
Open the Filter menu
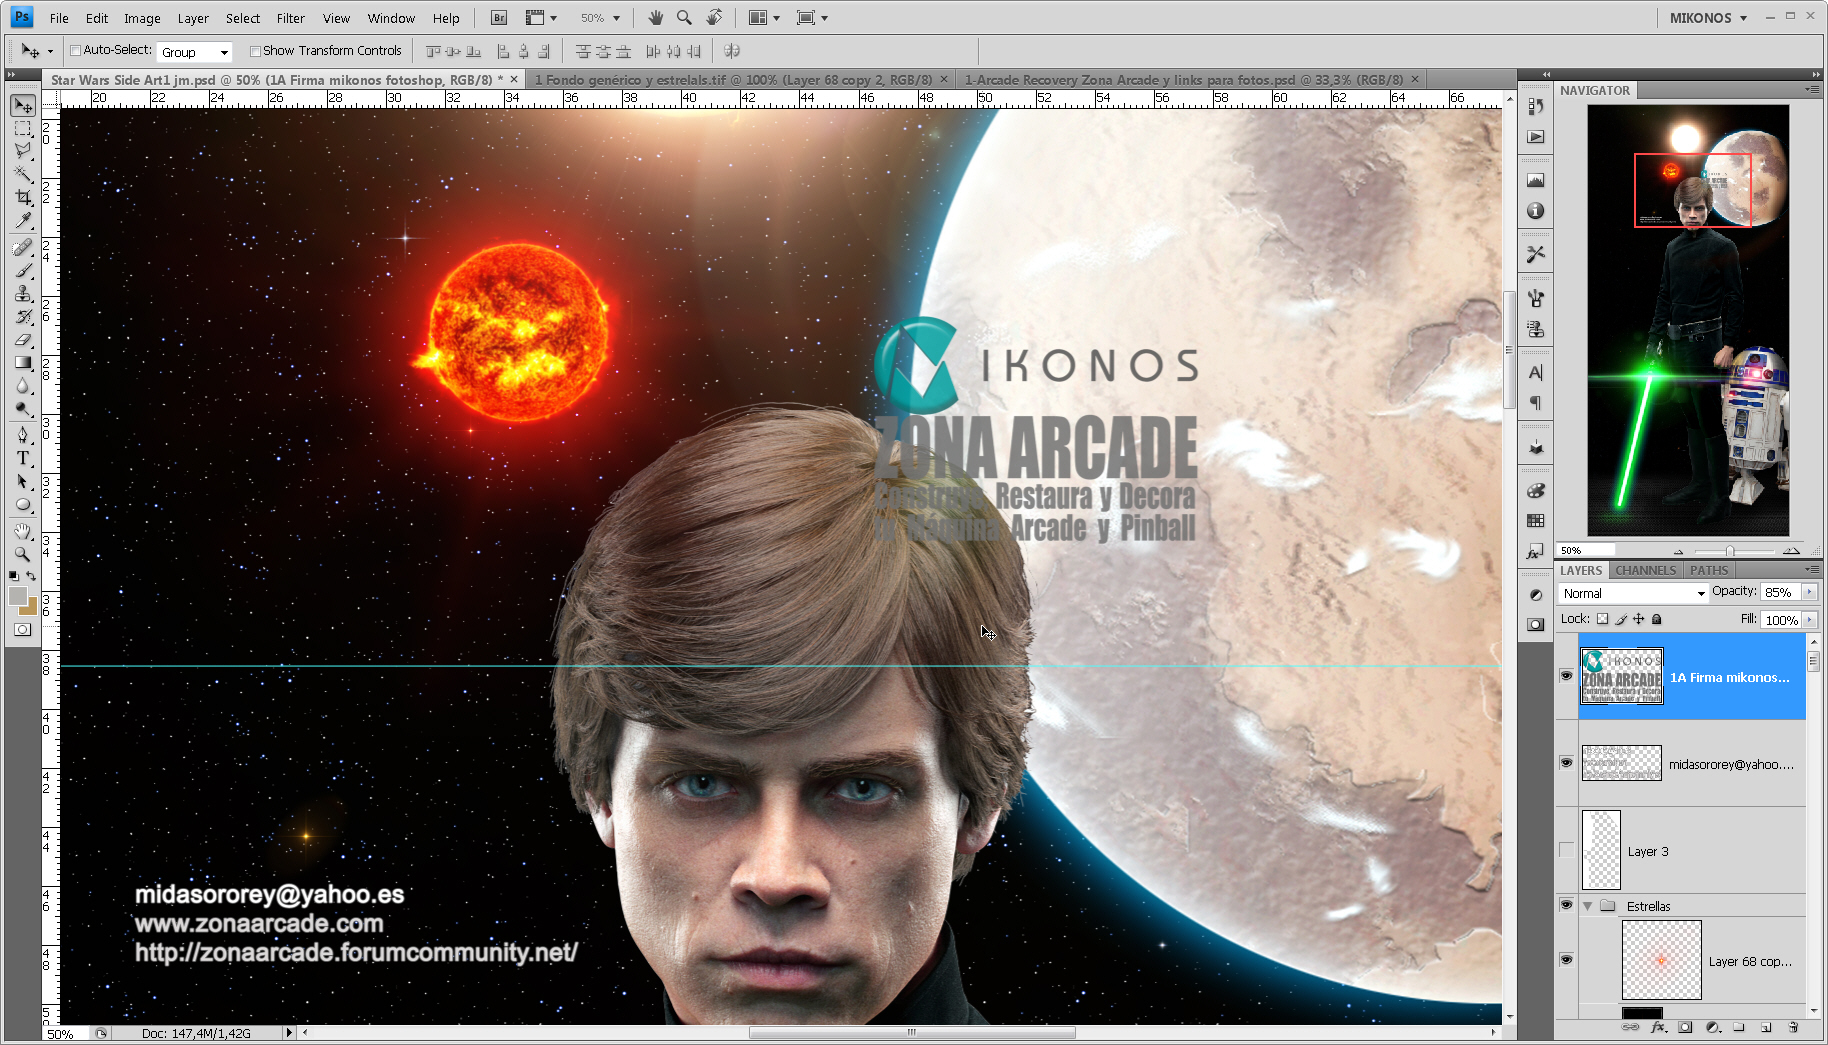(290, 18)
